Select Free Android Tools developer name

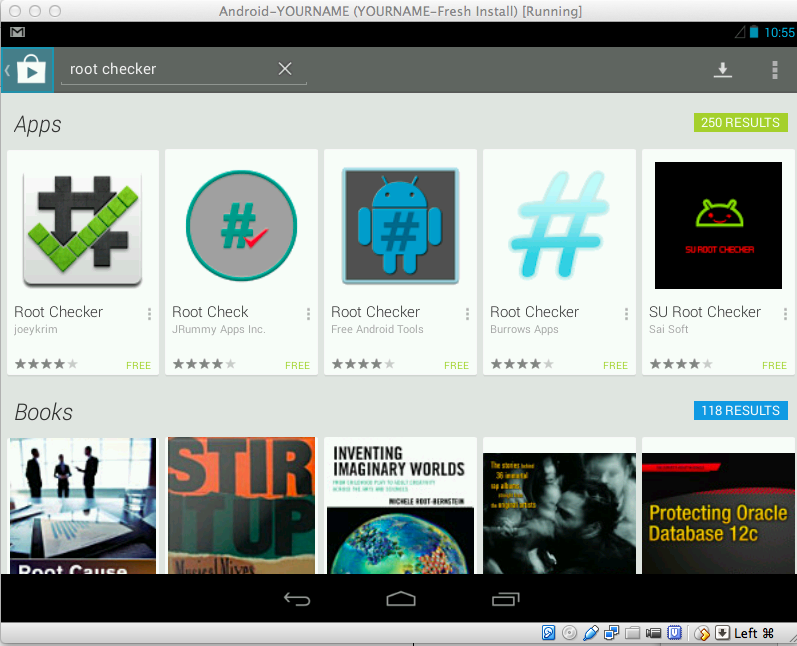coord(377,329)
